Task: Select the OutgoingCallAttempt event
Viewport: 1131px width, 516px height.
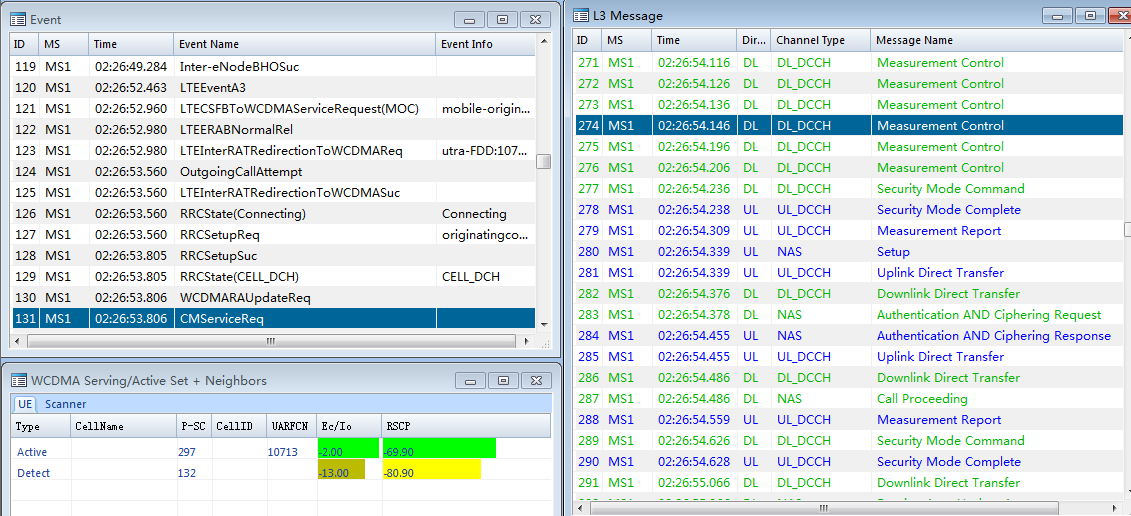Action: (x=273, y=172)
